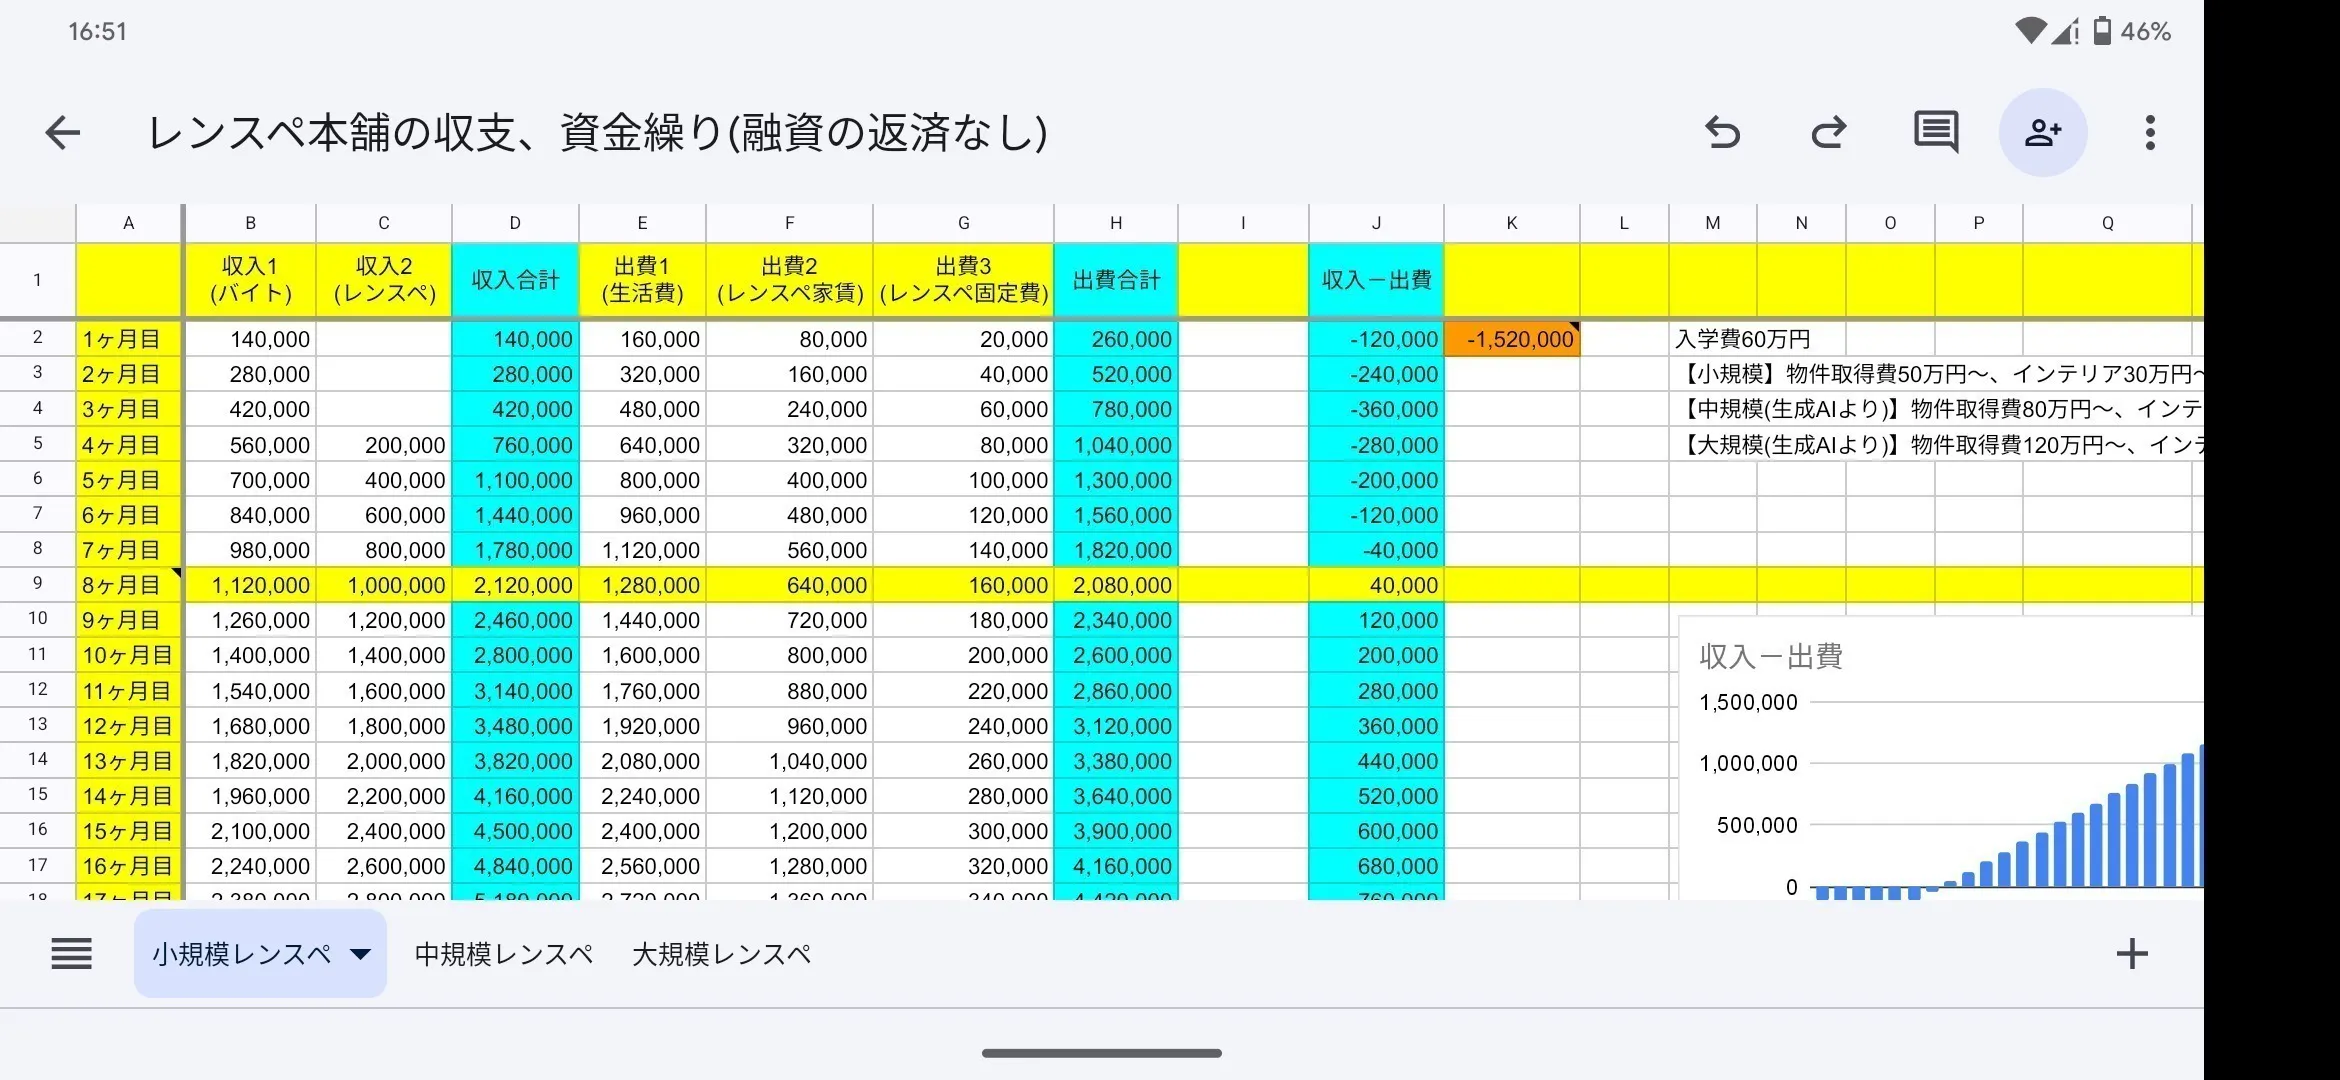
Task: Open the 小規模レンスペ sheet tab dropdown
Action: pos(359,955)
